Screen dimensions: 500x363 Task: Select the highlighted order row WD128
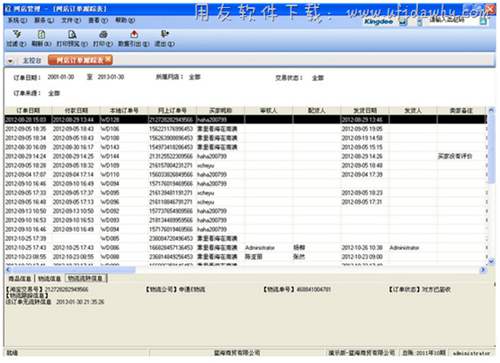(246, 119)
